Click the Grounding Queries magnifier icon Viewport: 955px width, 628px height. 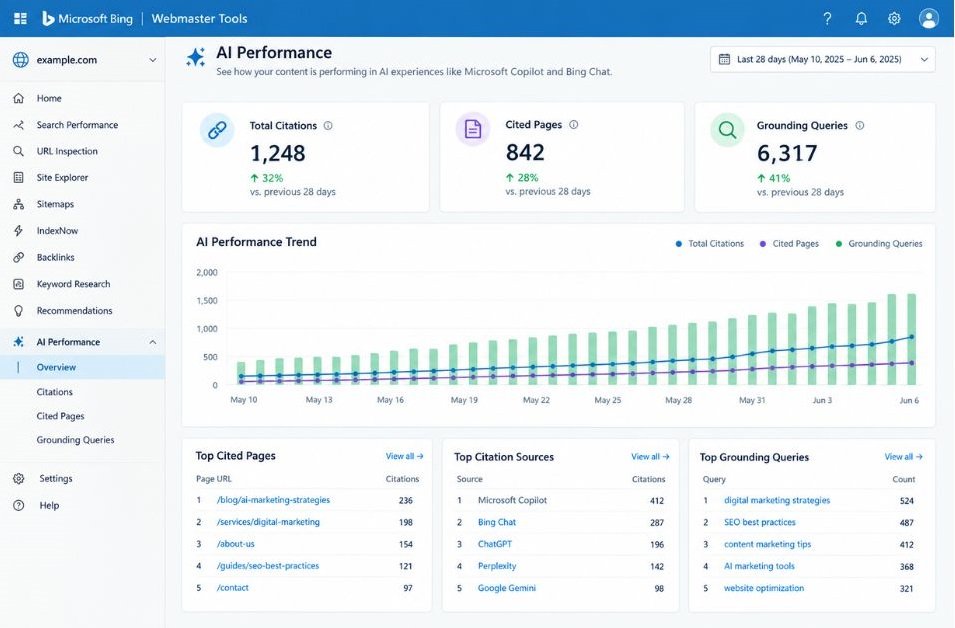pos(727,130)
